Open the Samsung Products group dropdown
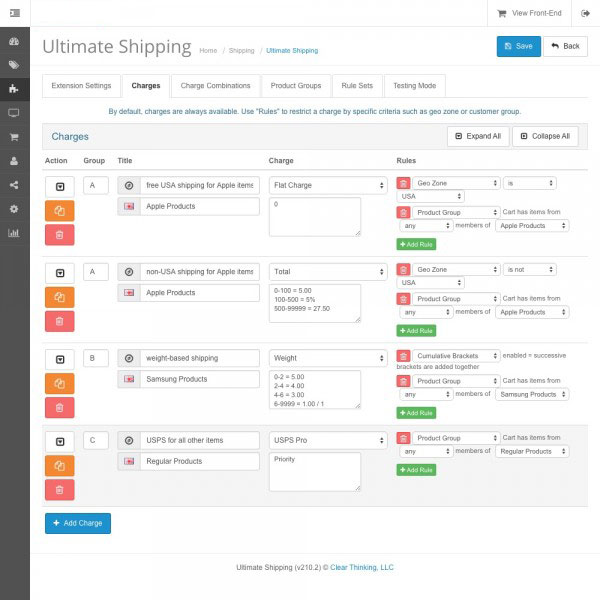This screenshot has height=600, width=600. 532,394
